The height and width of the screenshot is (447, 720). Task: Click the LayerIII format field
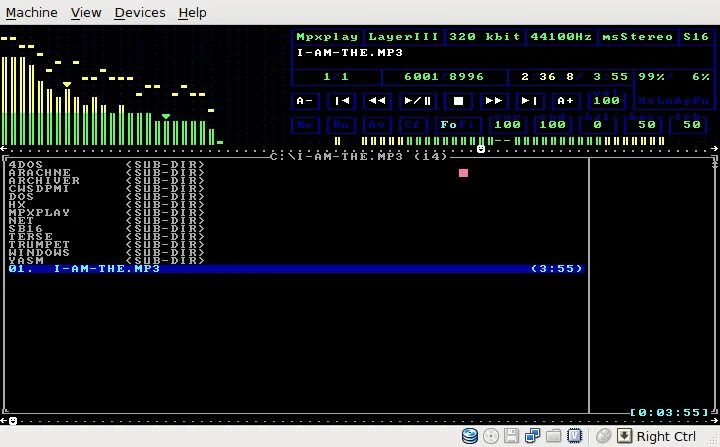coord(404,37)
